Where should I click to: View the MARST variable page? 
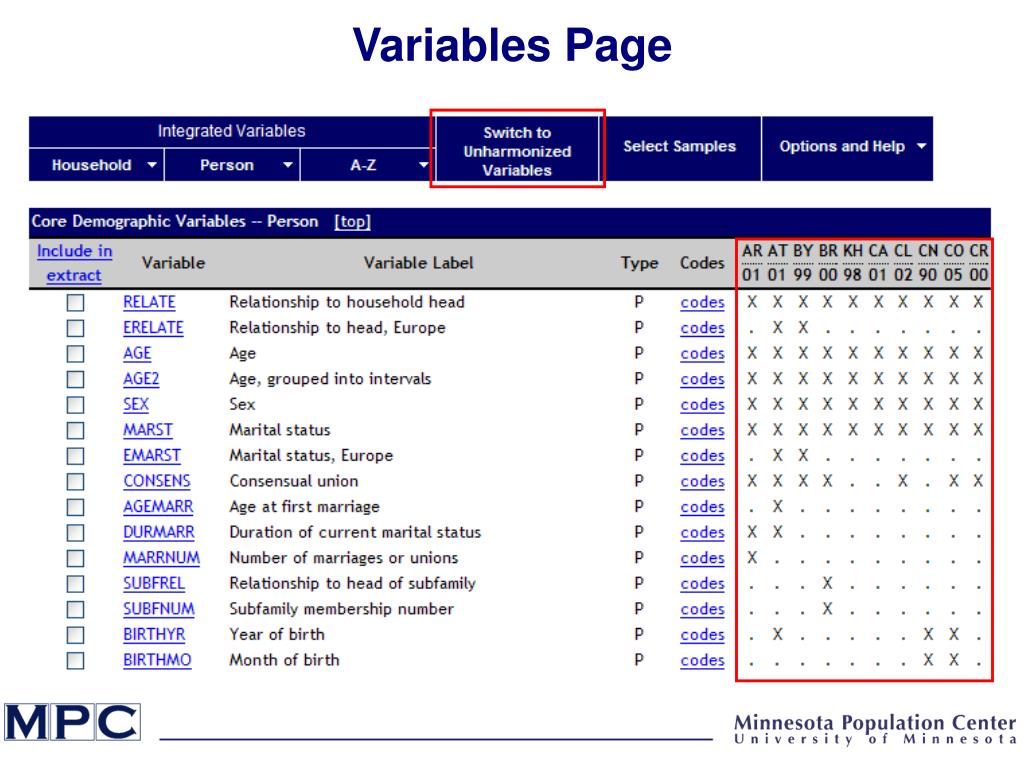(x=148, y=430)
